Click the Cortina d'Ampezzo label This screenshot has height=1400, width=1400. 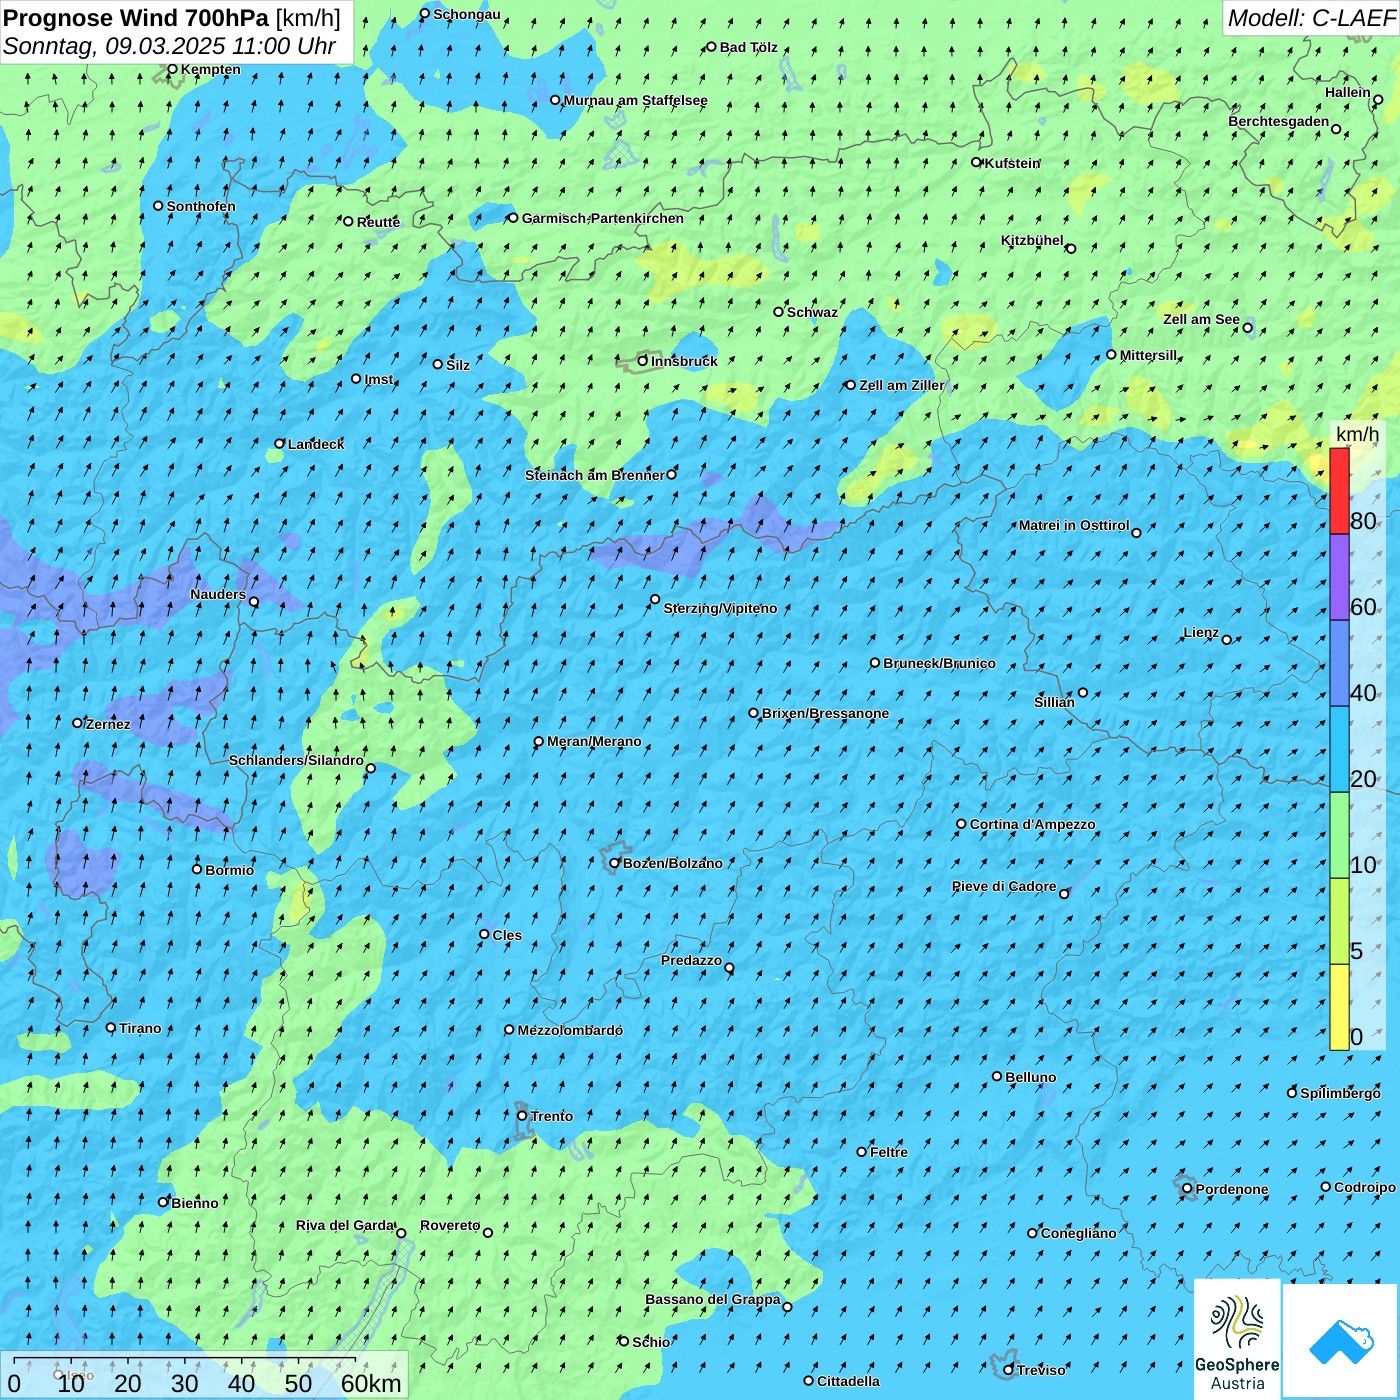point(1033,824)
